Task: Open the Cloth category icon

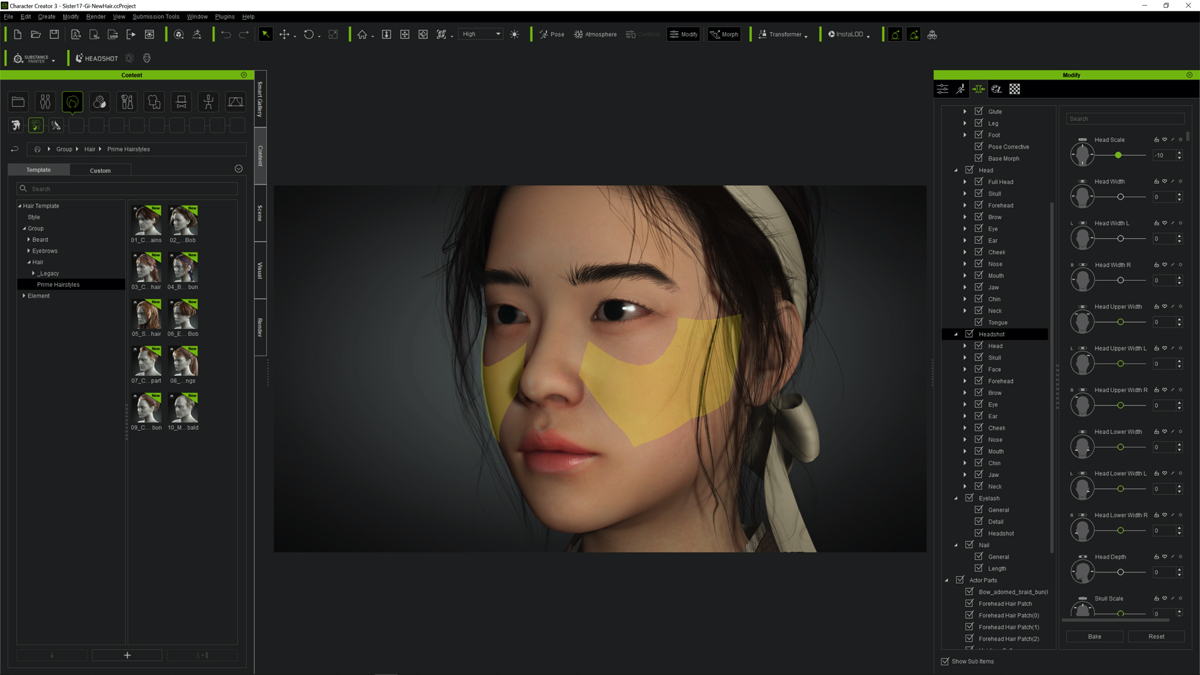Action: 154,102
